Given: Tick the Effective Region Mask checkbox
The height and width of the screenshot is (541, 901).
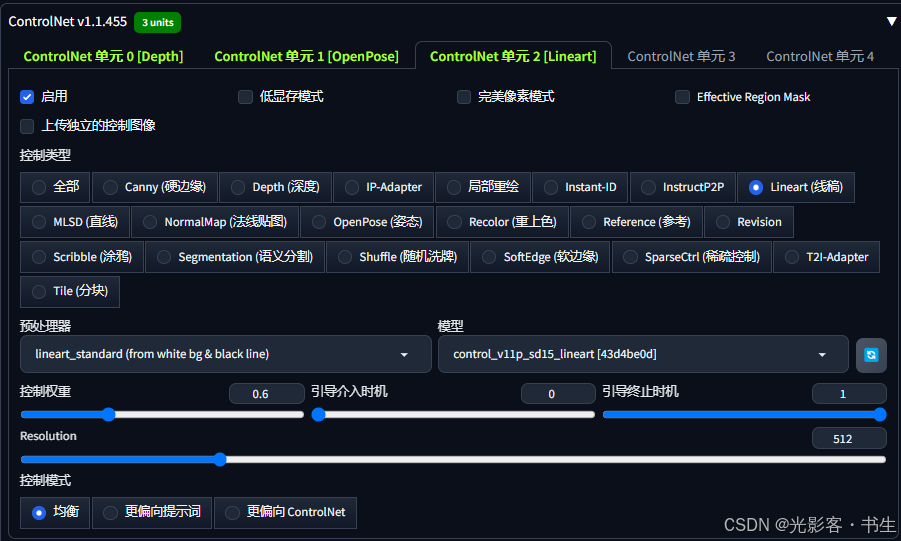Looking at the screenshot, I should point(682,97).
